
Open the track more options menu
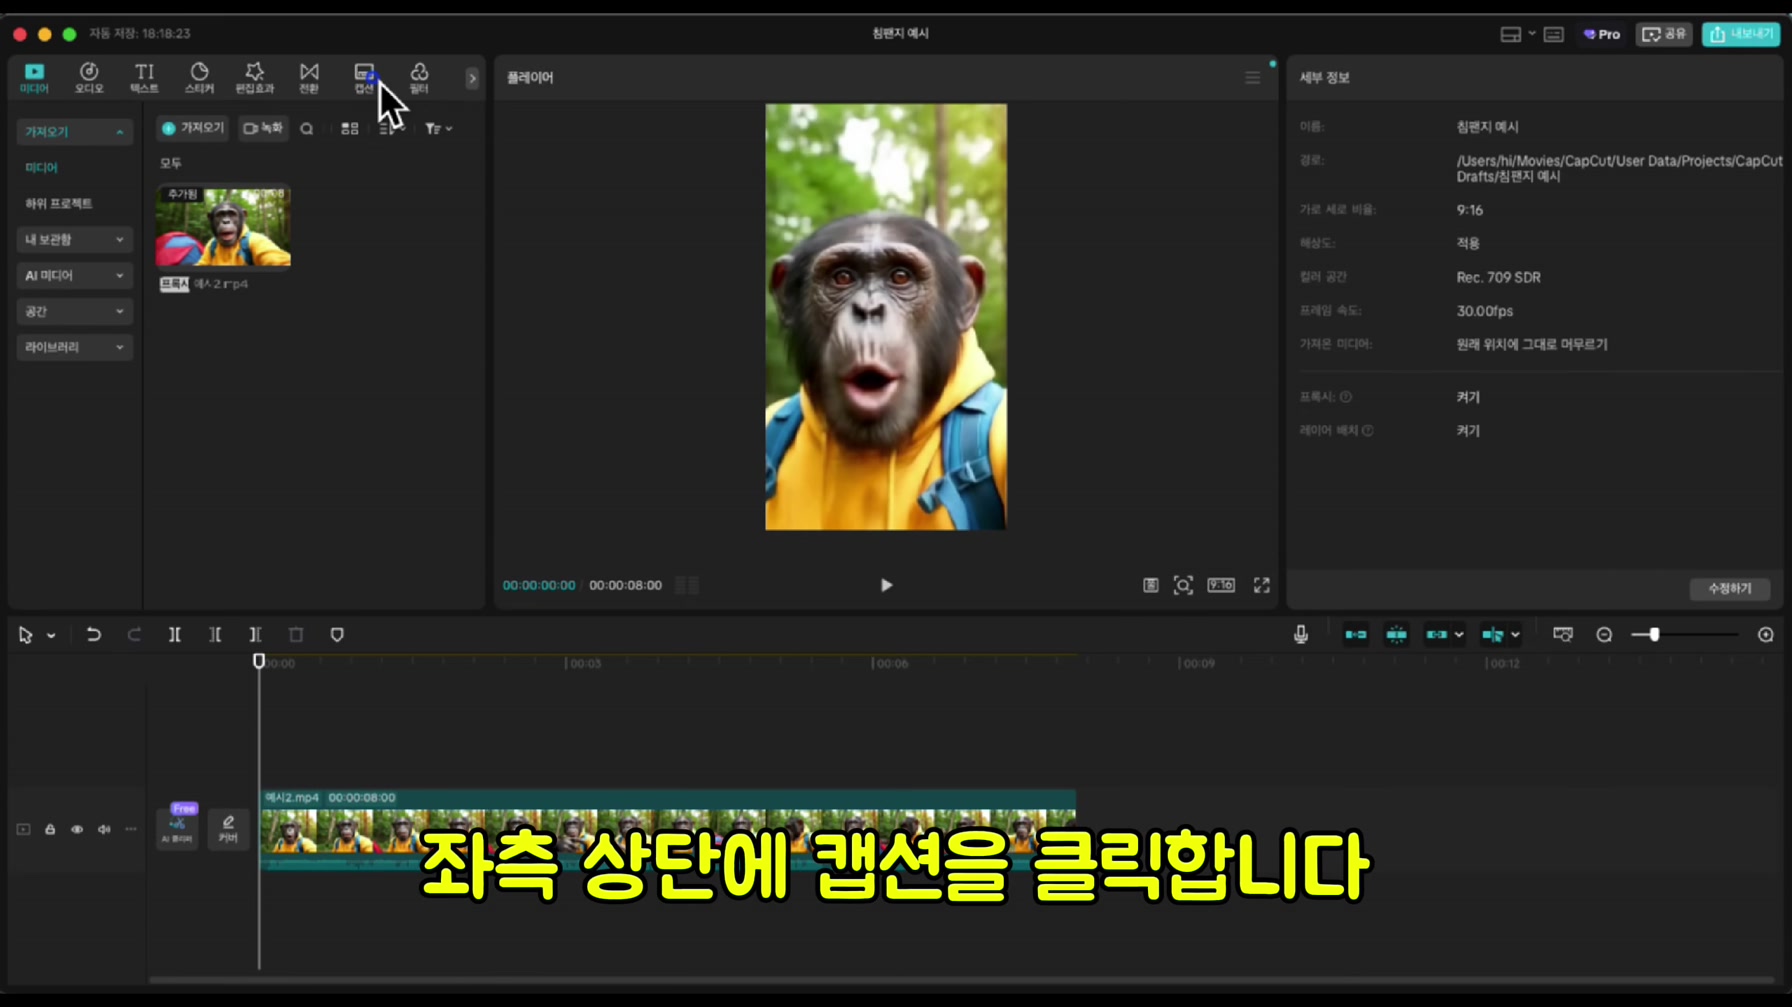coord(131,830)
